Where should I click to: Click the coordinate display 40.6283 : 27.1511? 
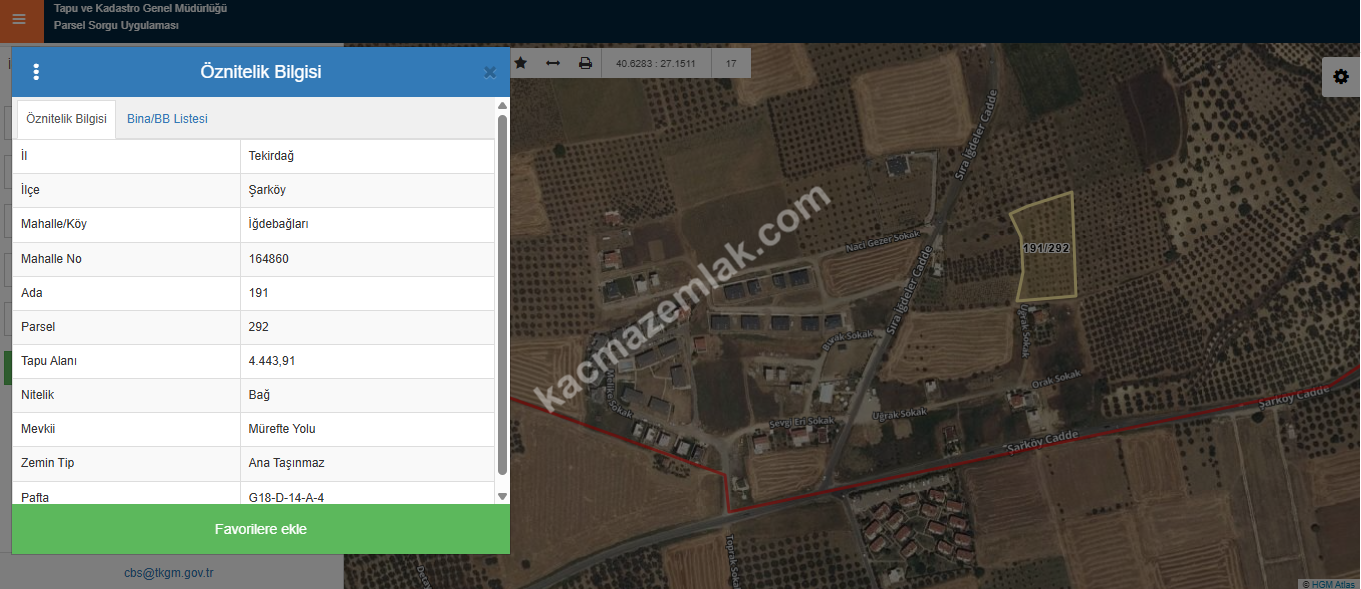[x=655, y=63]
